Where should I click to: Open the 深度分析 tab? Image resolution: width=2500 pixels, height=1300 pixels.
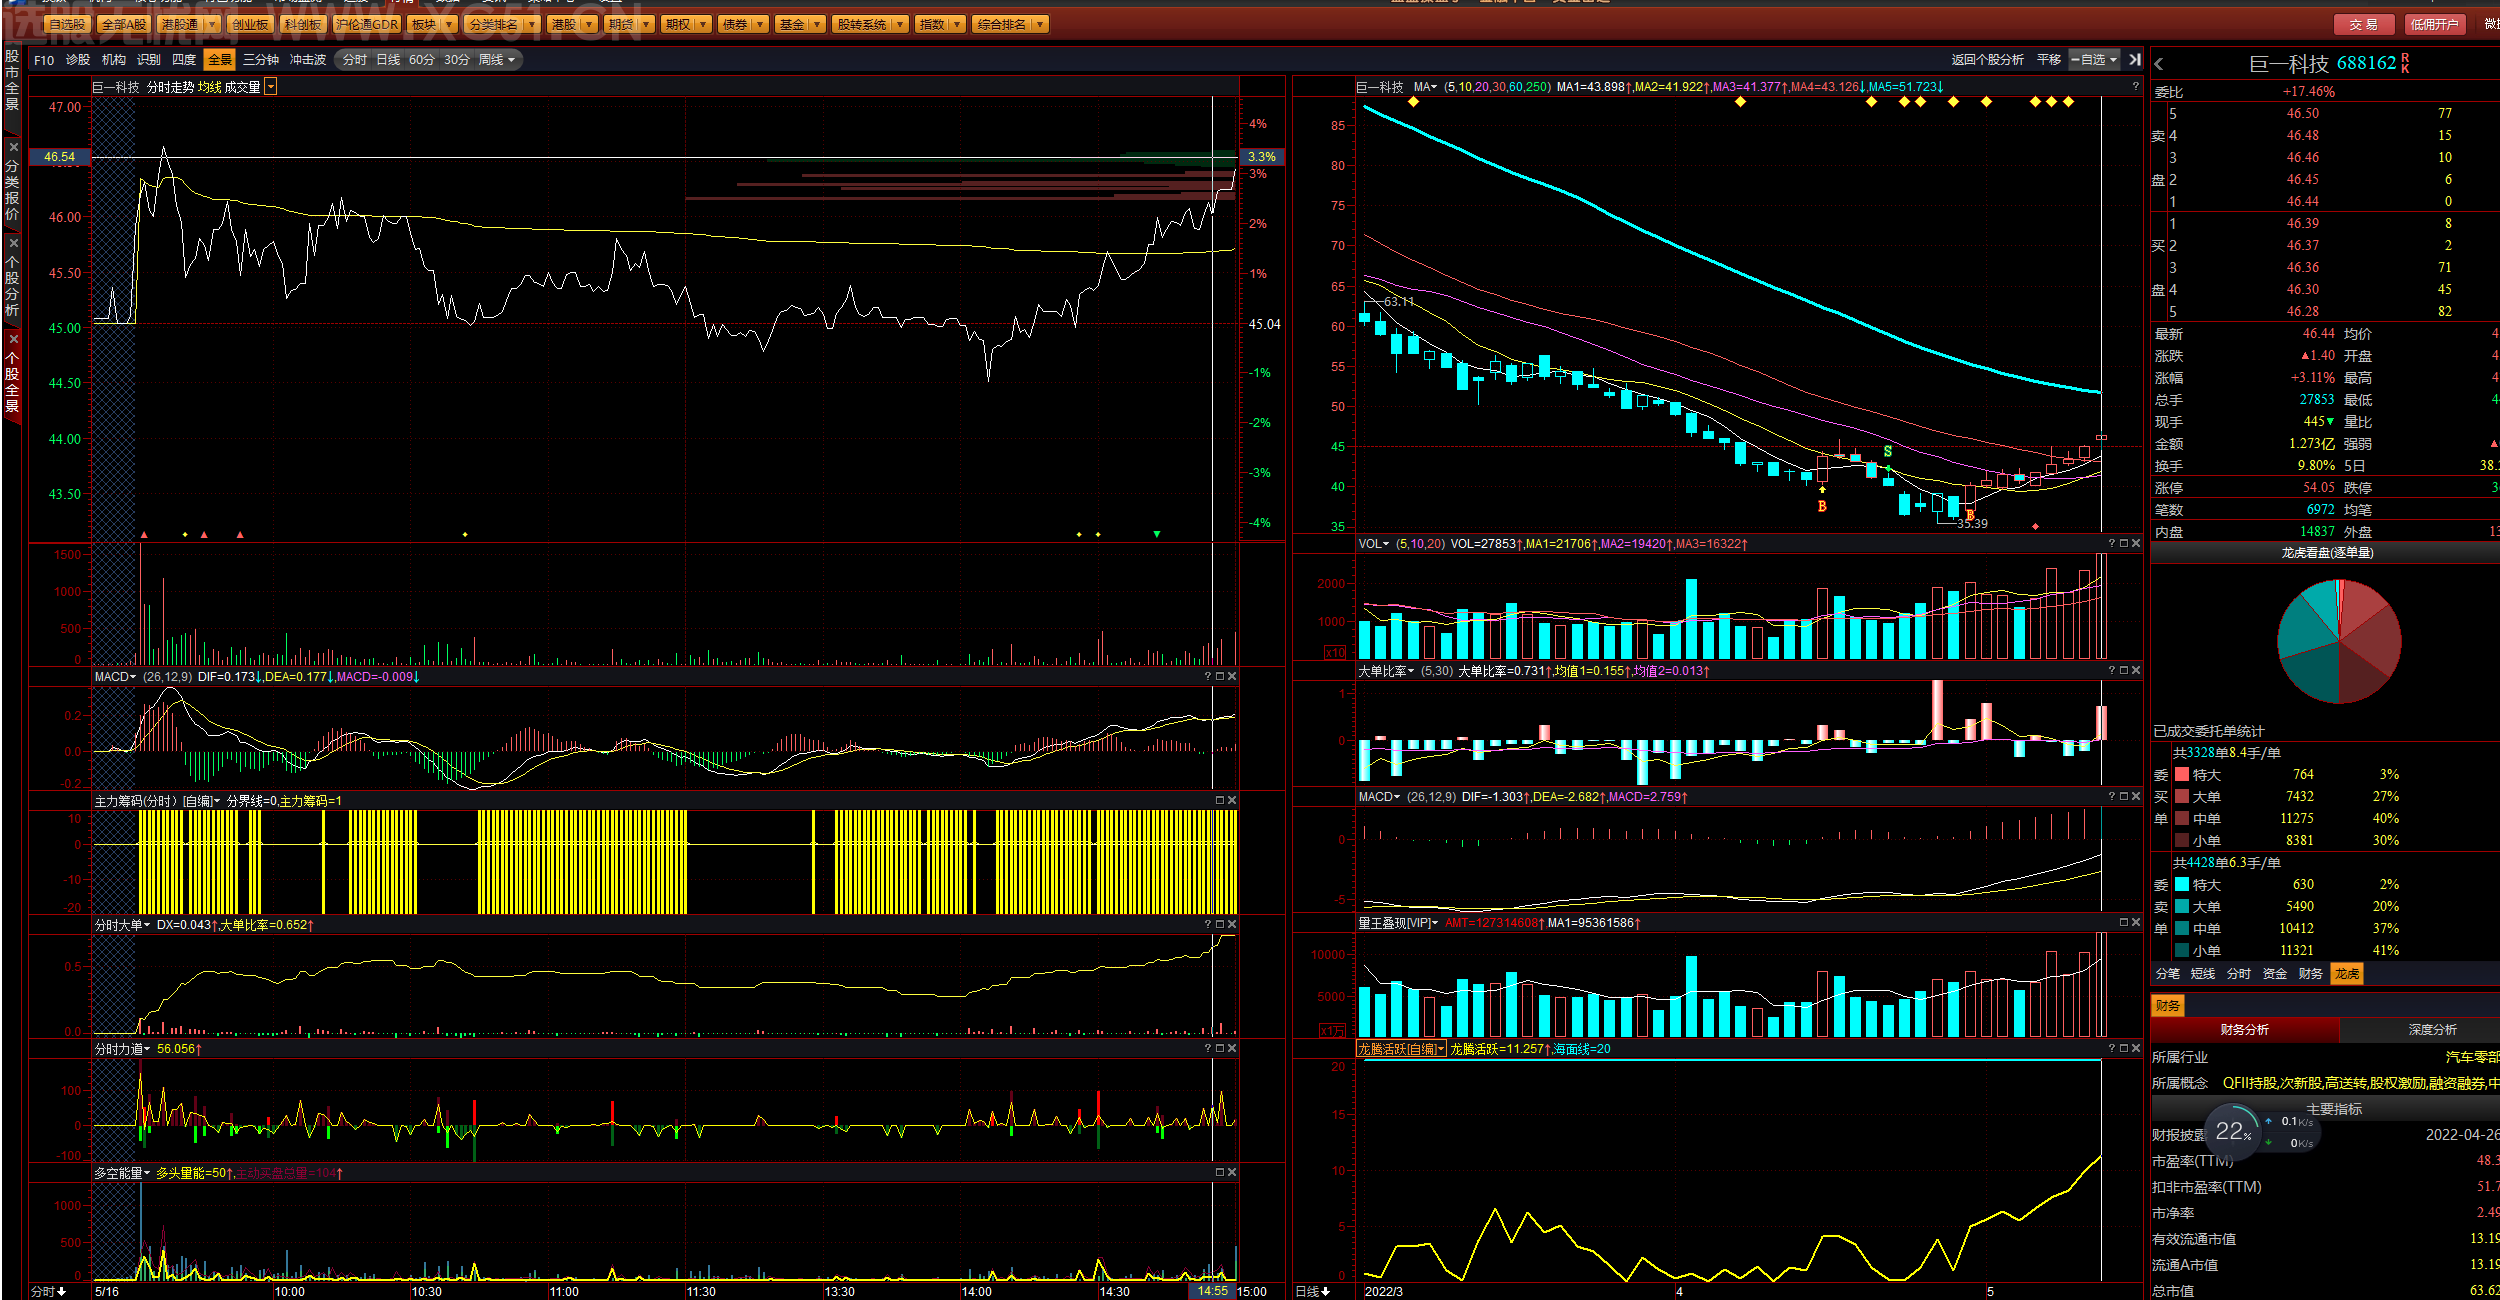tap(2432, 1030)
